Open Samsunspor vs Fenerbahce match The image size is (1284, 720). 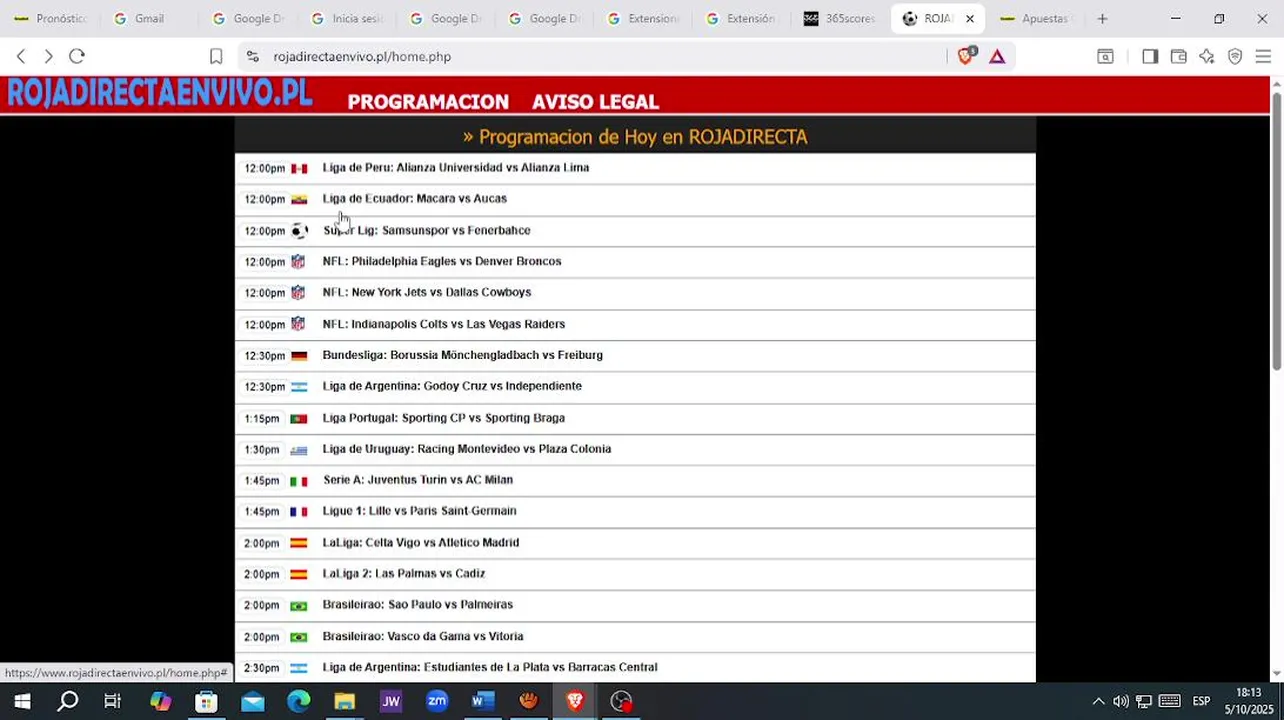pos(426,230)
